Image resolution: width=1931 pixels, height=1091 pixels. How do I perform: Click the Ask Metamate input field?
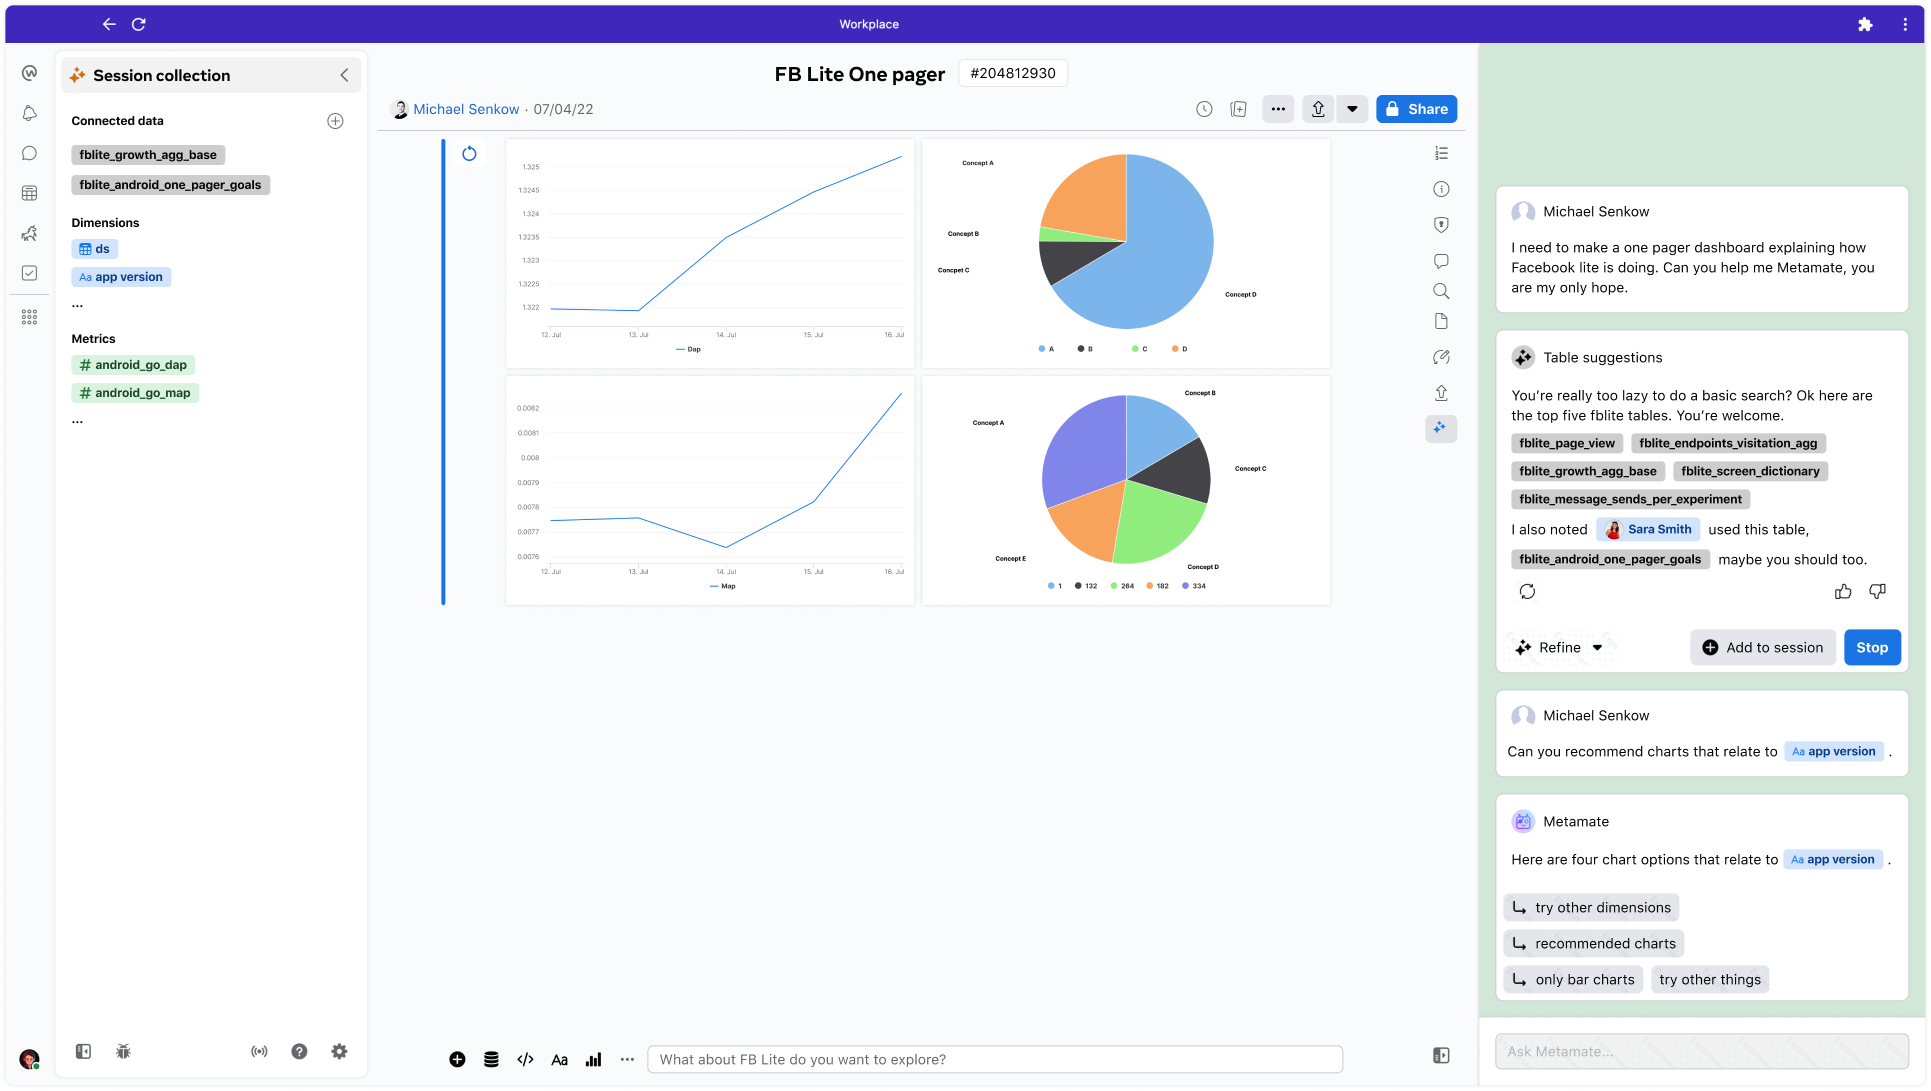(x=1700, y=1051)
